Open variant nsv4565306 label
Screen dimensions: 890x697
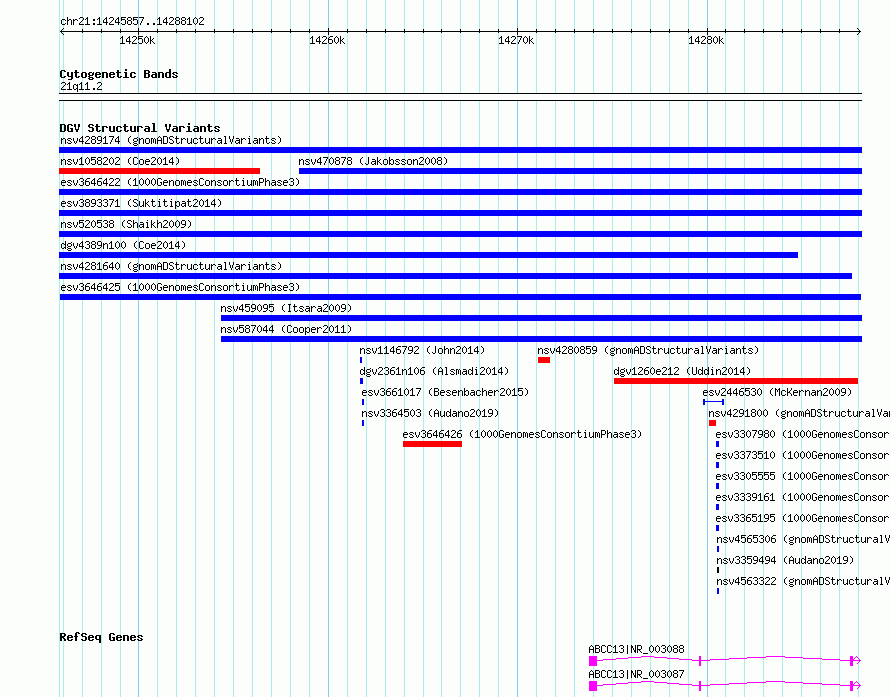[803, 539]
